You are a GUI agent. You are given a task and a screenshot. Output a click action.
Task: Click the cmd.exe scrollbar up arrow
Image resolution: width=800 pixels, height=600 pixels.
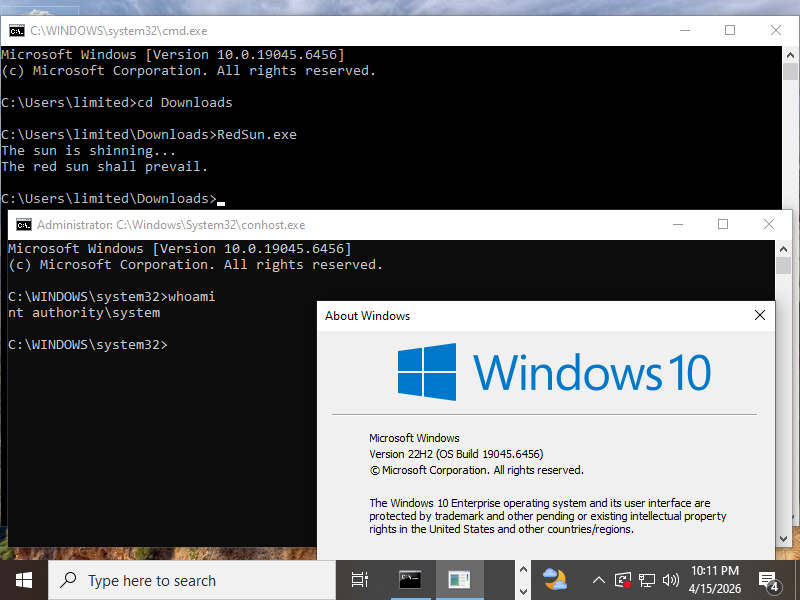click(x=790, y=54)
